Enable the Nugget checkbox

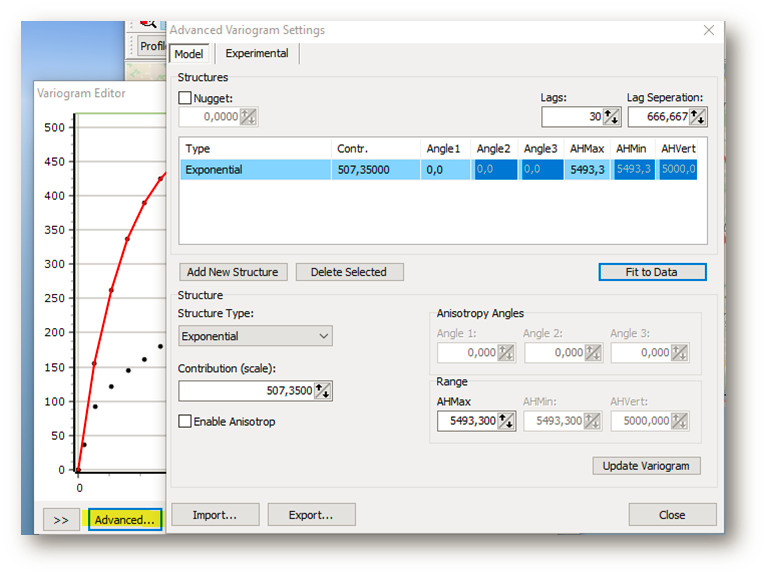[x=185, y=98]
